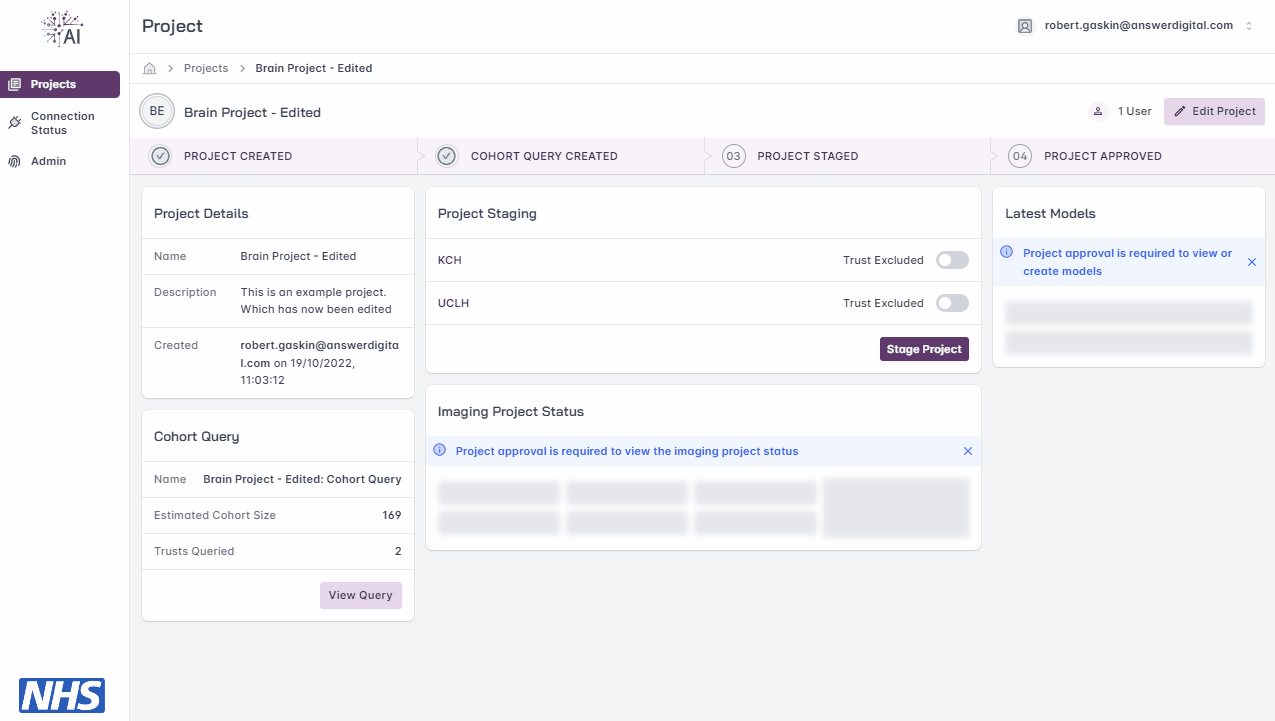Click the AI logo in the sidebar
The width and height of the screenshot is (1275, 721).
click(63, 28)
